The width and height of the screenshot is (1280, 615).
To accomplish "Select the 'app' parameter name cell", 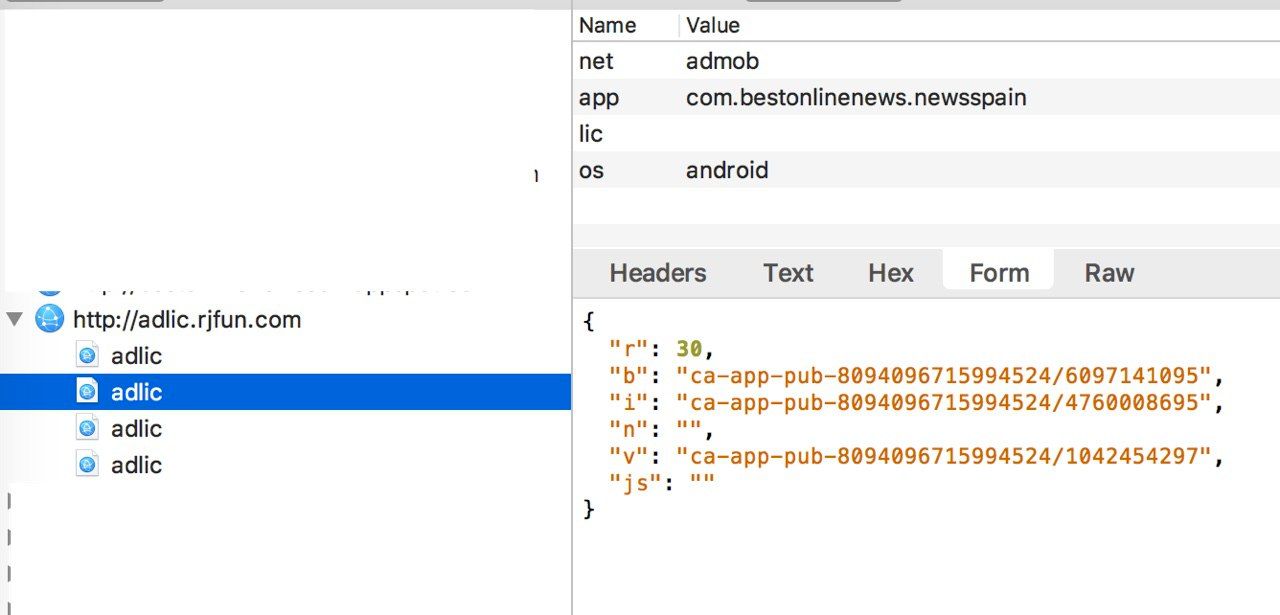I will [598, 98].
